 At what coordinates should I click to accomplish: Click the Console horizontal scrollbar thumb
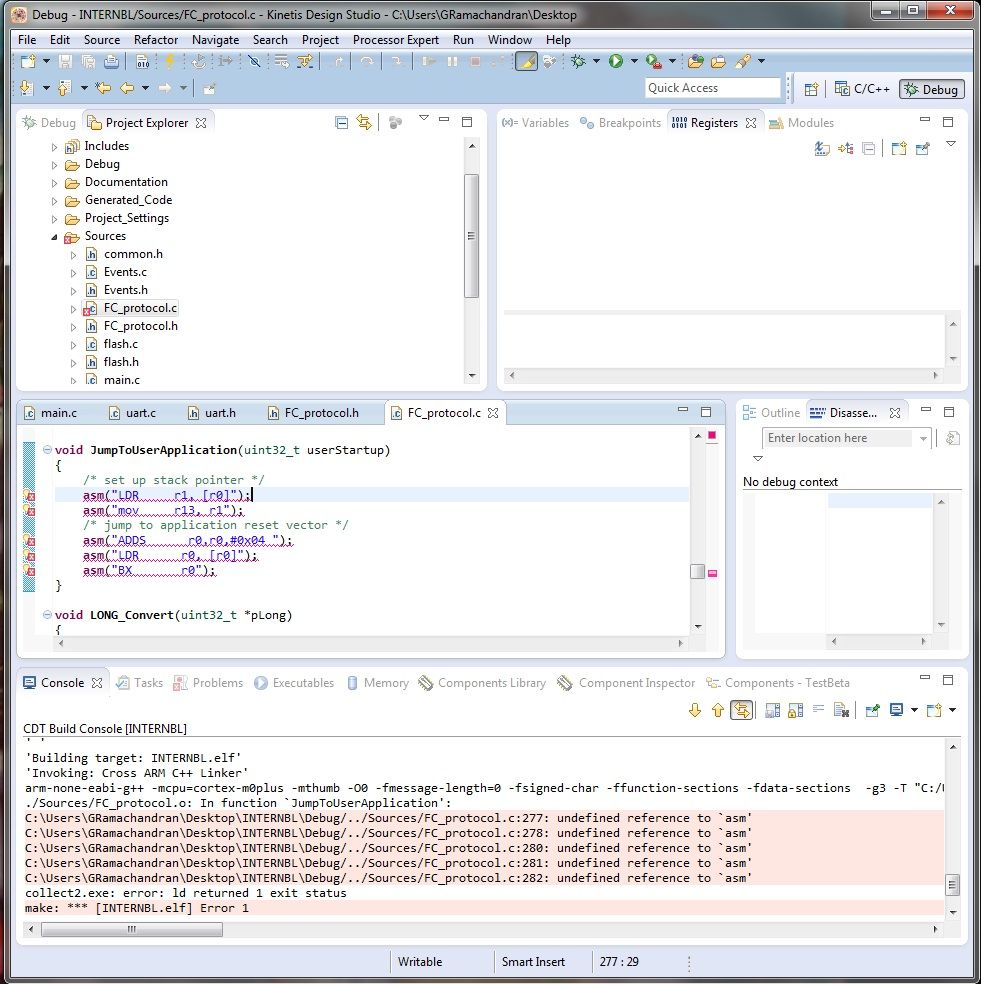coord(132,929)
